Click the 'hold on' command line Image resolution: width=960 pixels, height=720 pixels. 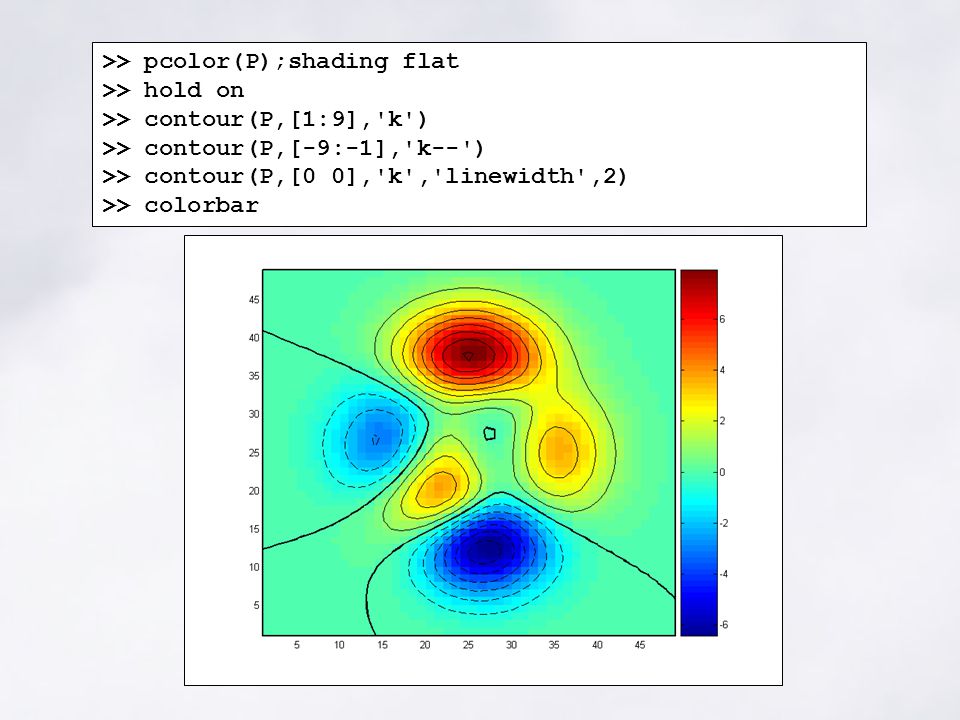coord(173,91)
